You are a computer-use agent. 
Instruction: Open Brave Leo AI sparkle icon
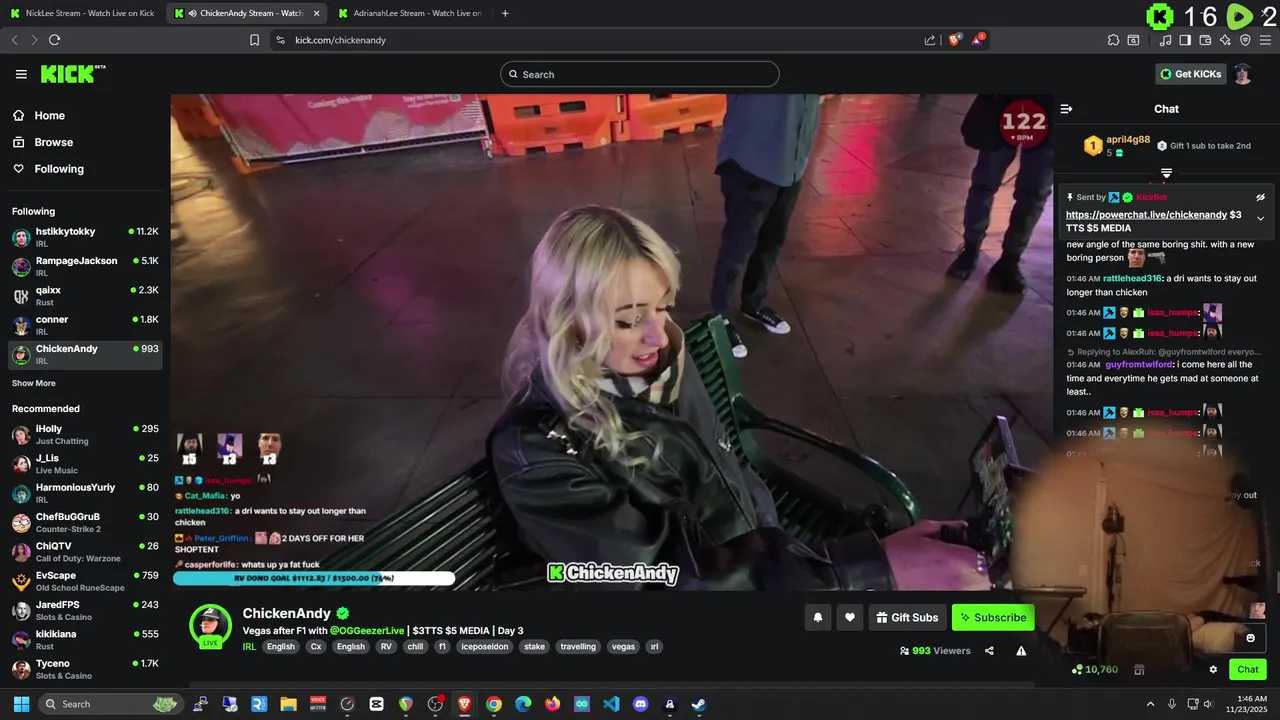1225,40
